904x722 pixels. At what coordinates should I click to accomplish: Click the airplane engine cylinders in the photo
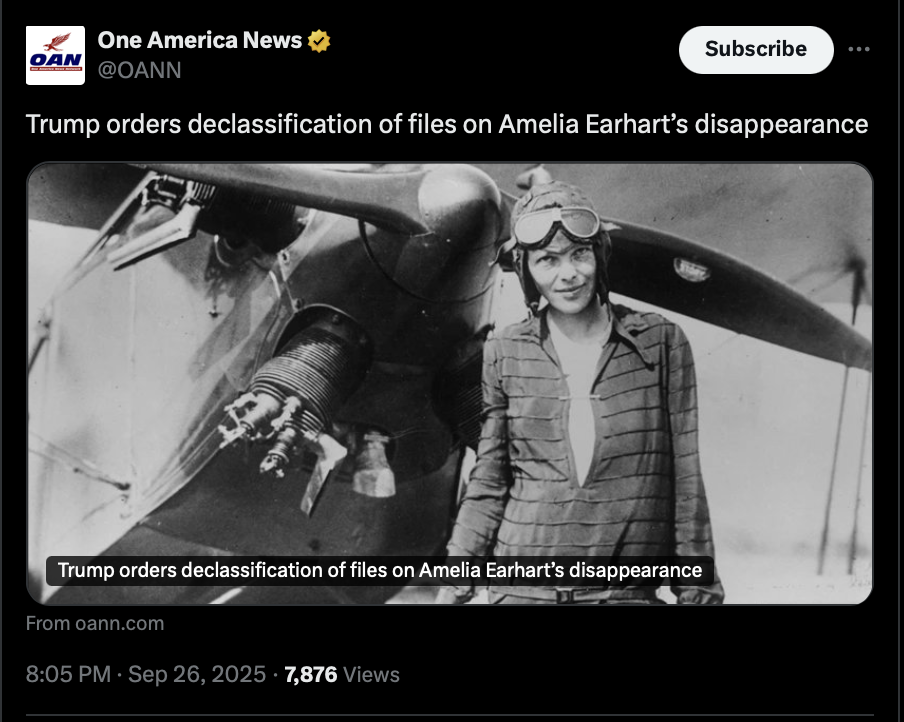click(300, 375)
